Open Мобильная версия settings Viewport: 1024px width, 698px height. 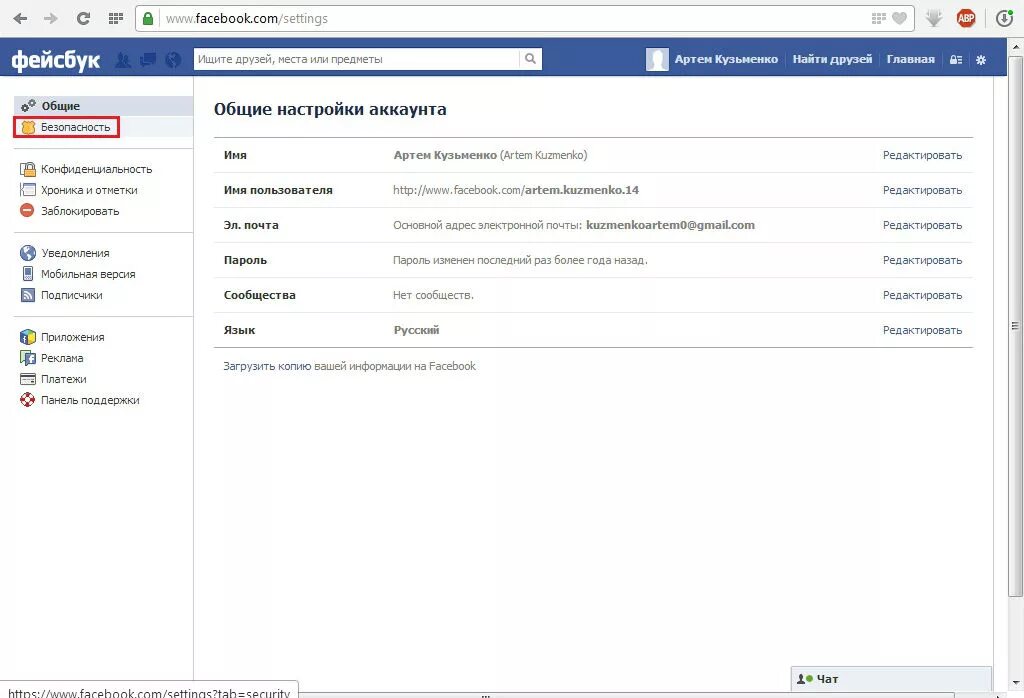point(88,274)
